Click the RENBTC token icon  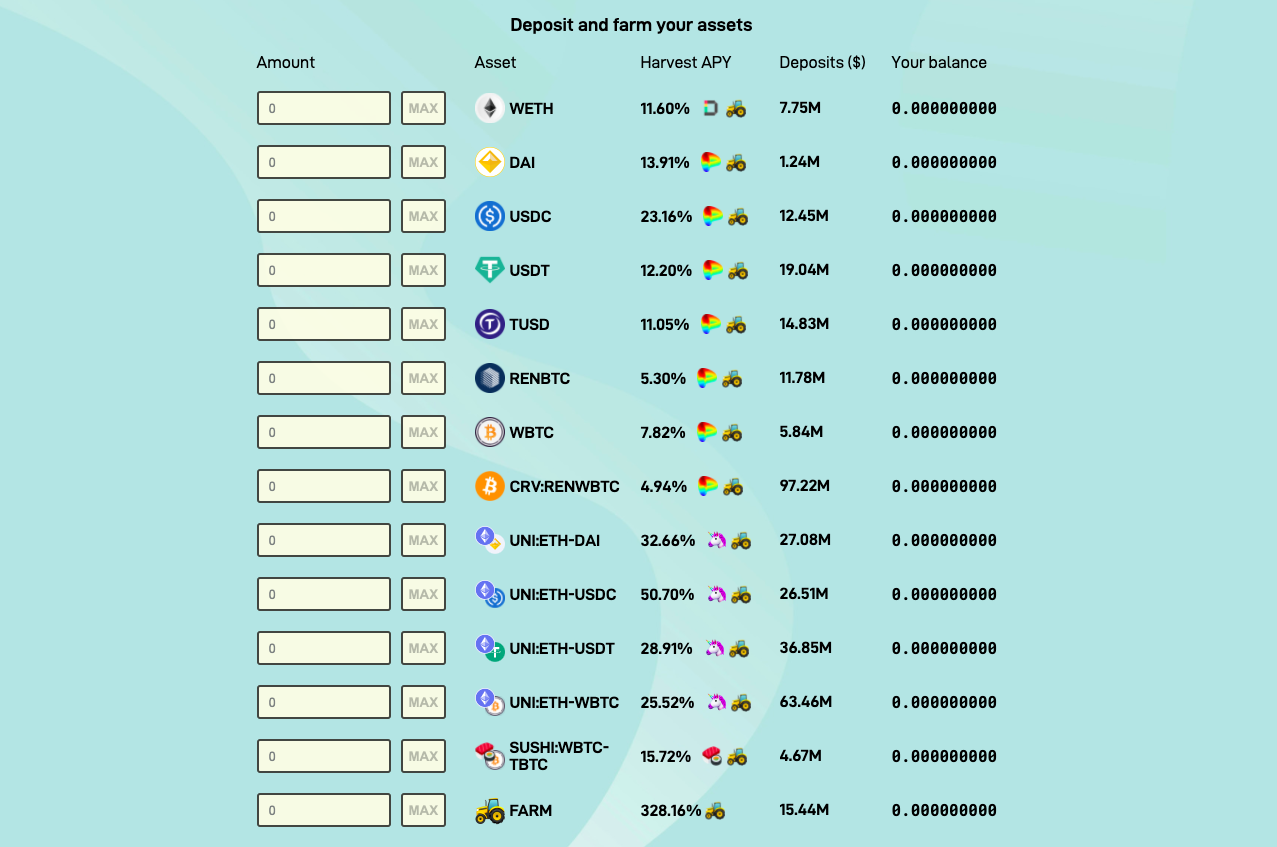point(489,378)
